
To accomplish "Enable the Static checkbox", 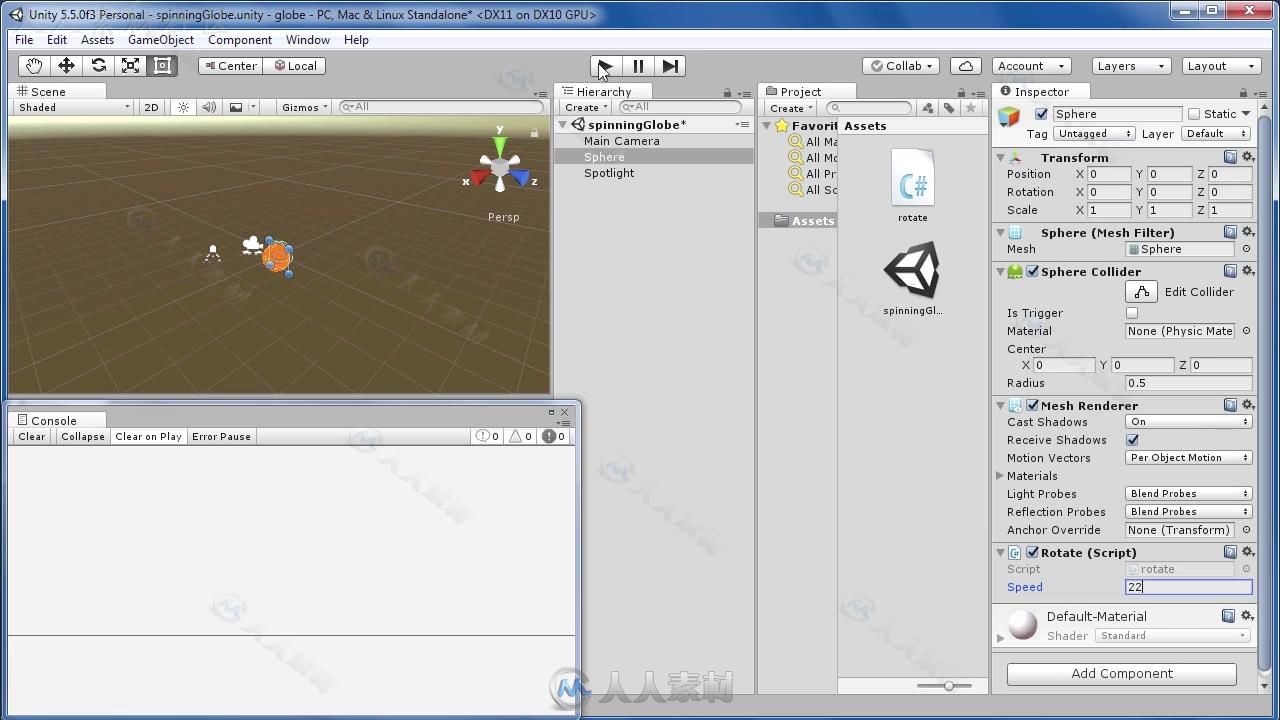I will pyautogui.click(x=1193, y=114).
